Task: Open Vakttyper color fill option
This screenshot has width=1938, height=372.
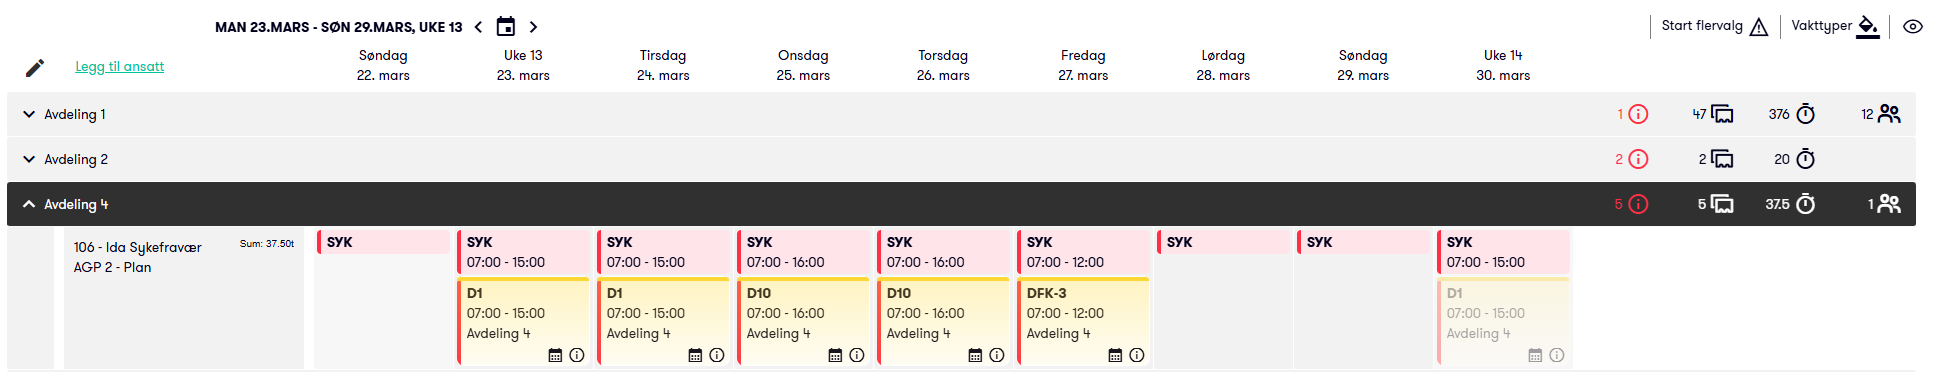Action: 1867,27
